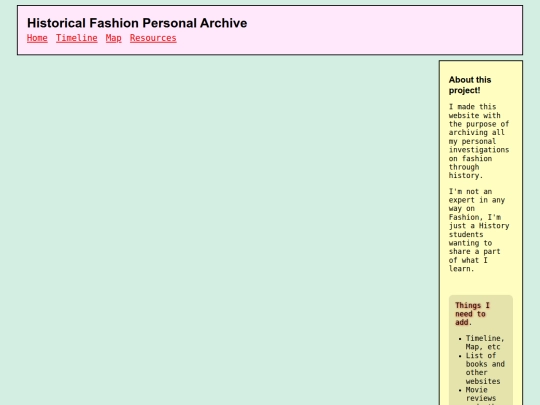
Task: Visit the Resources page link
Action: click(x=153, y=38)
